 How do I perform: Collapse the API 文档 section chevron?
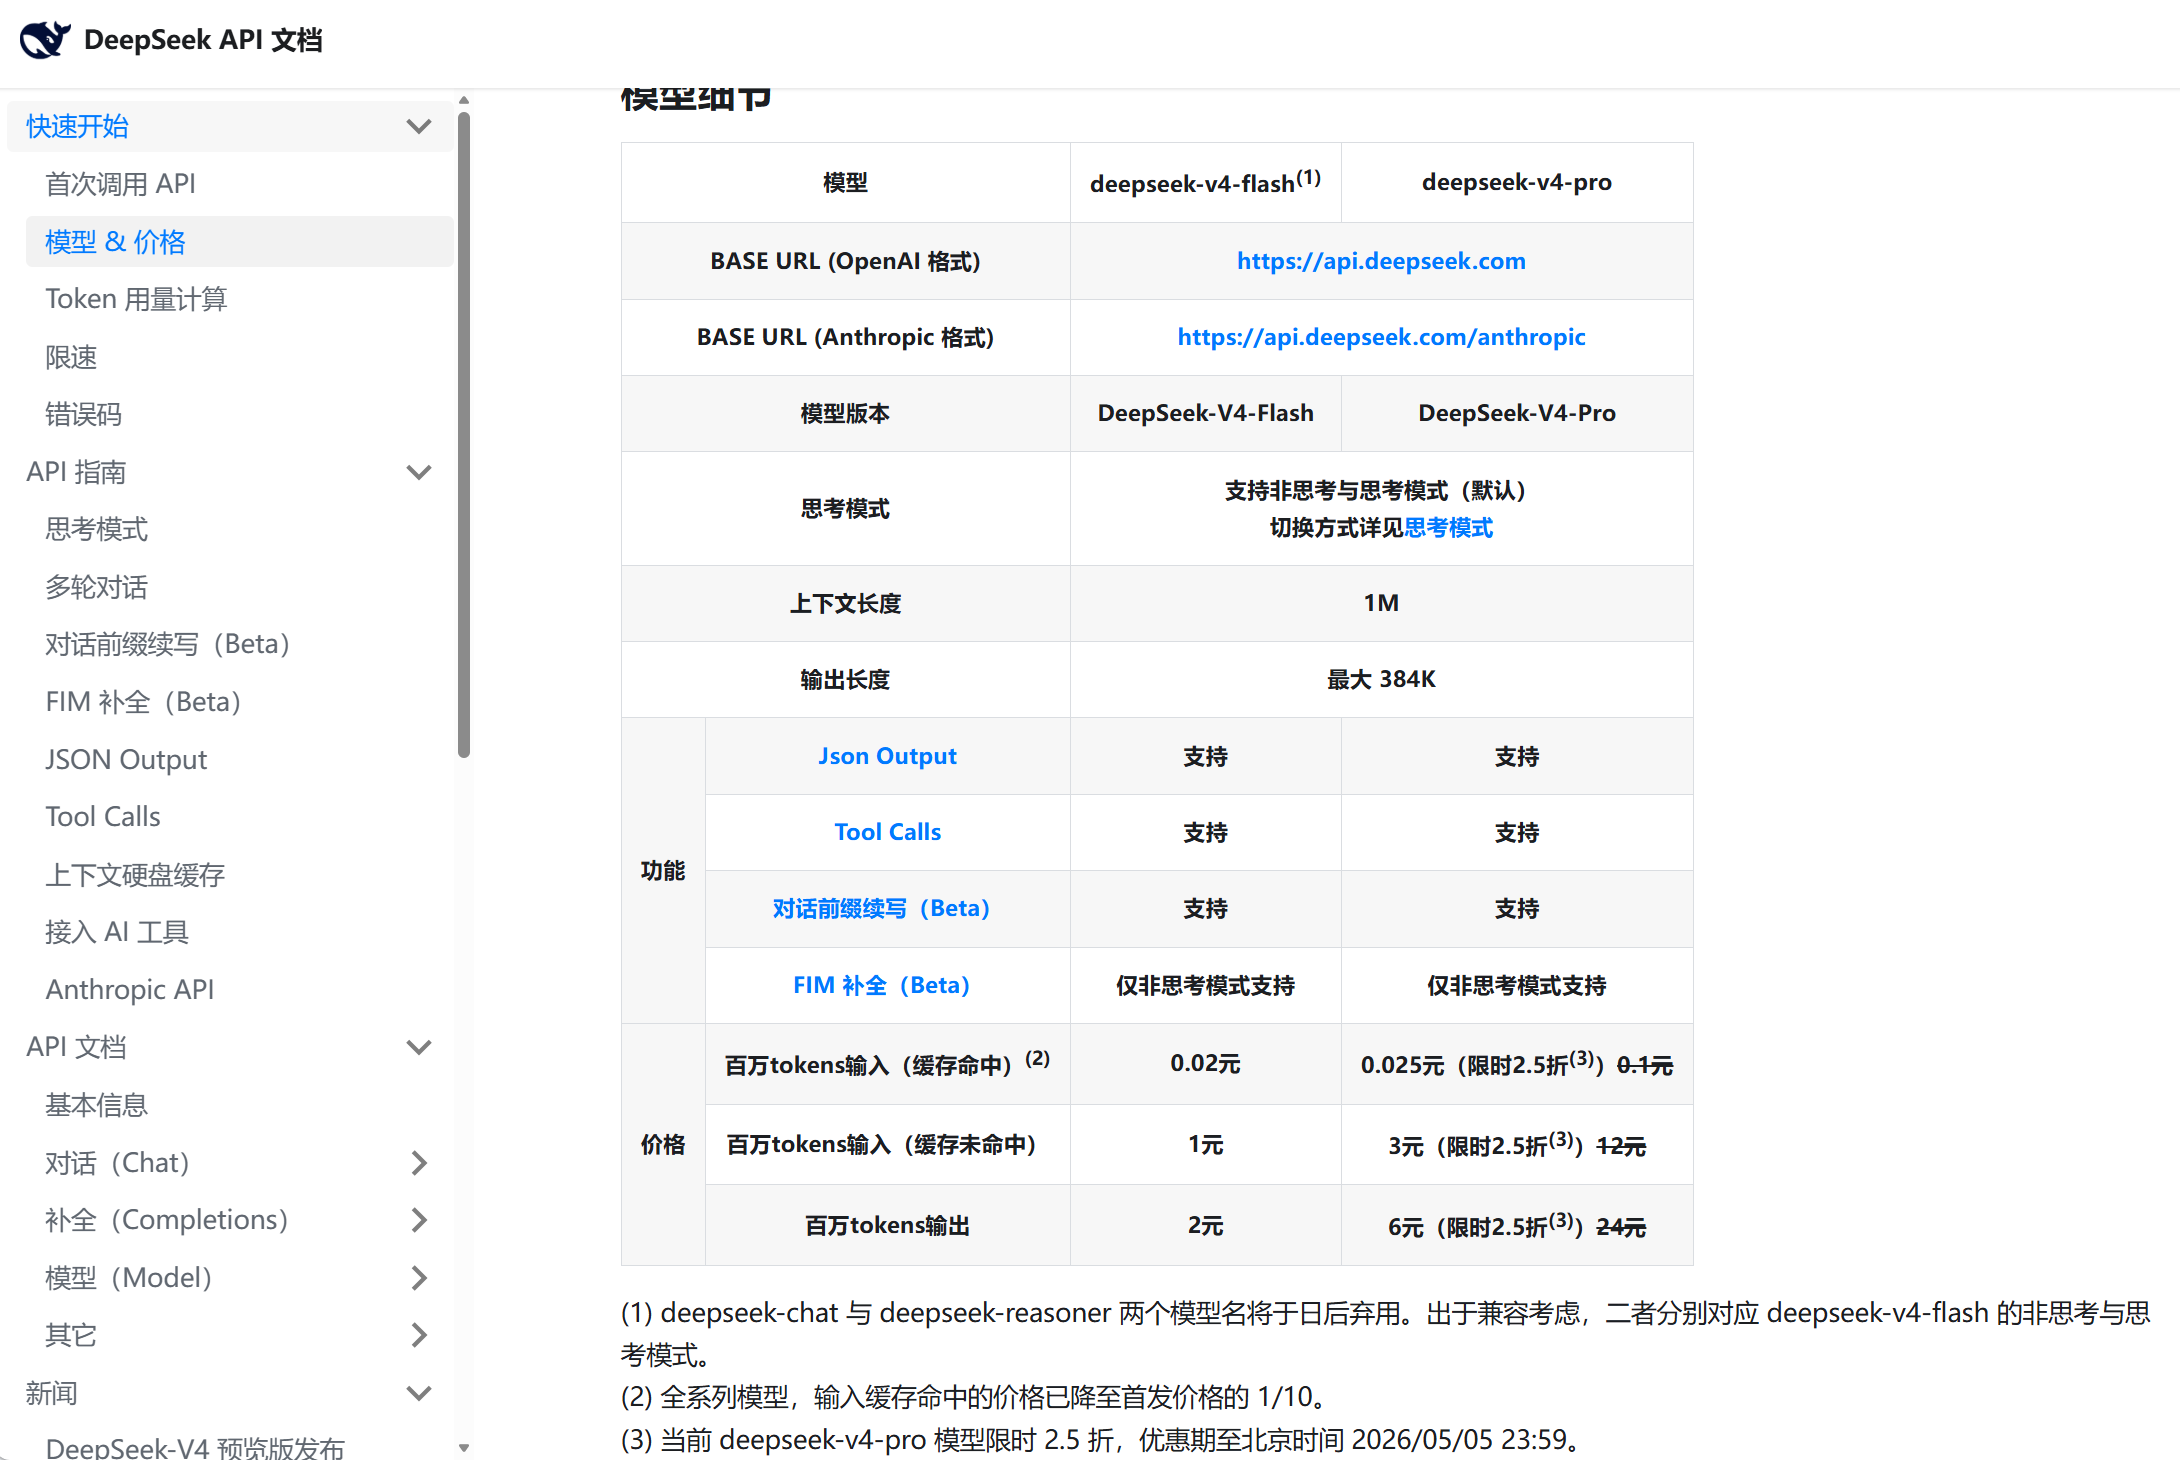[419, 1047]
